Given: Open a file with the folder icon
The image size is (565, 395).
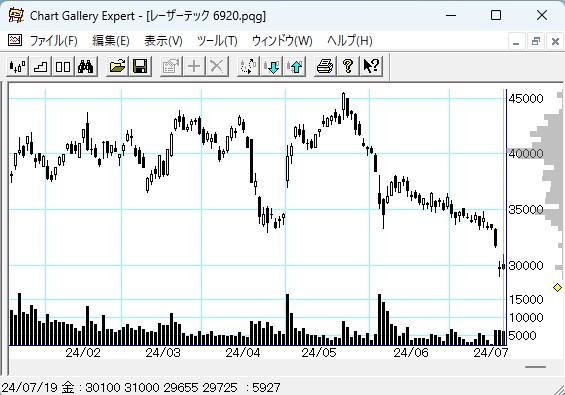Looking at the screenshot, I should (117, 66).
